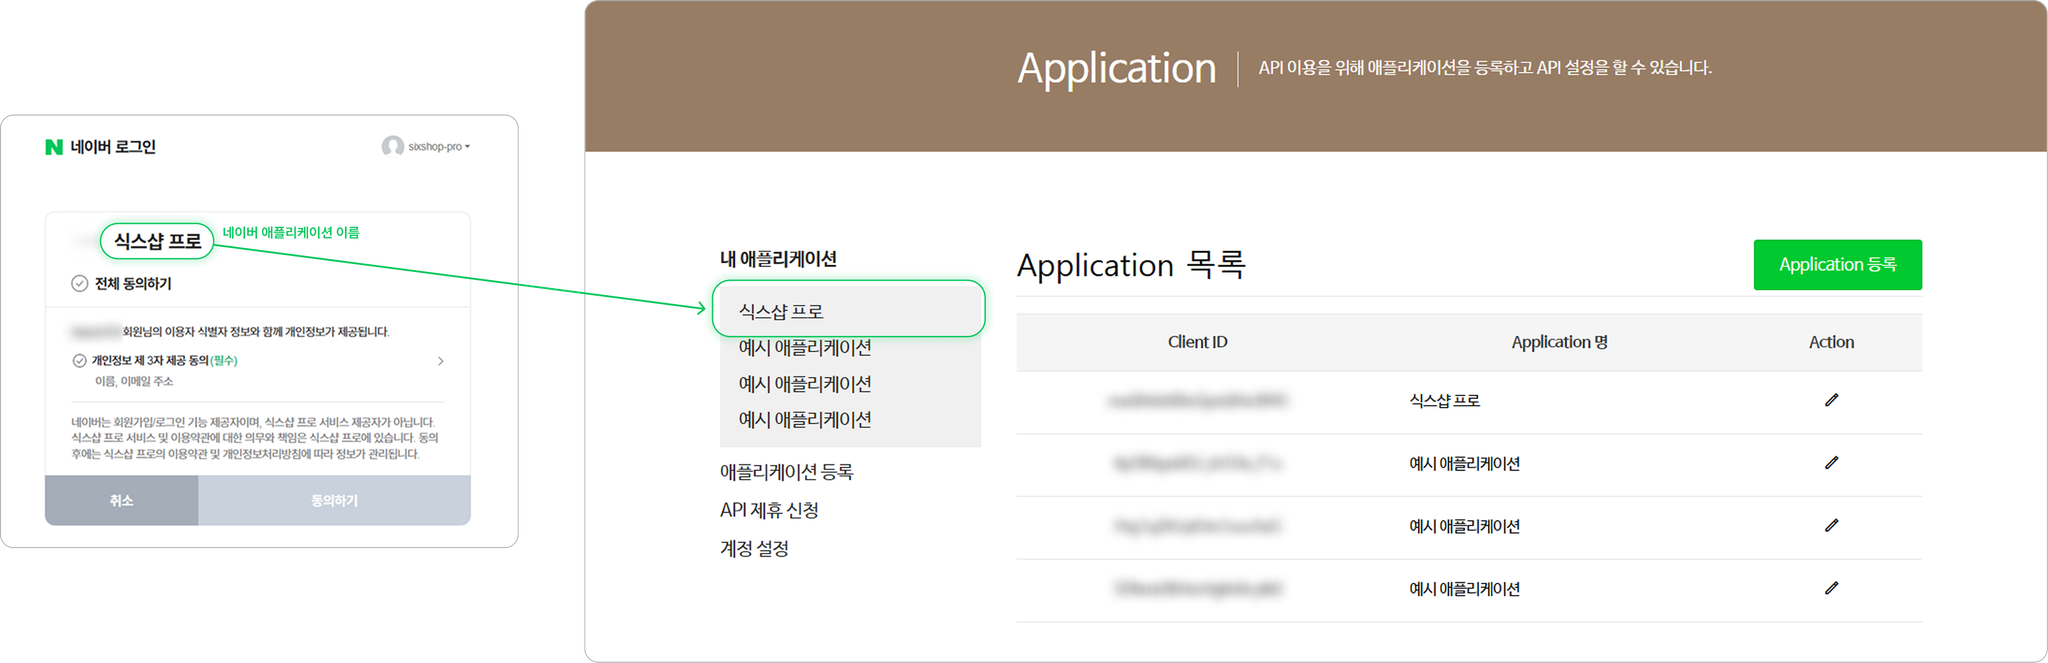Open the 애플리케이션 등록 menu item
Screen dimensions: 2048x663
pyautogui.click(x=786, y=472)
